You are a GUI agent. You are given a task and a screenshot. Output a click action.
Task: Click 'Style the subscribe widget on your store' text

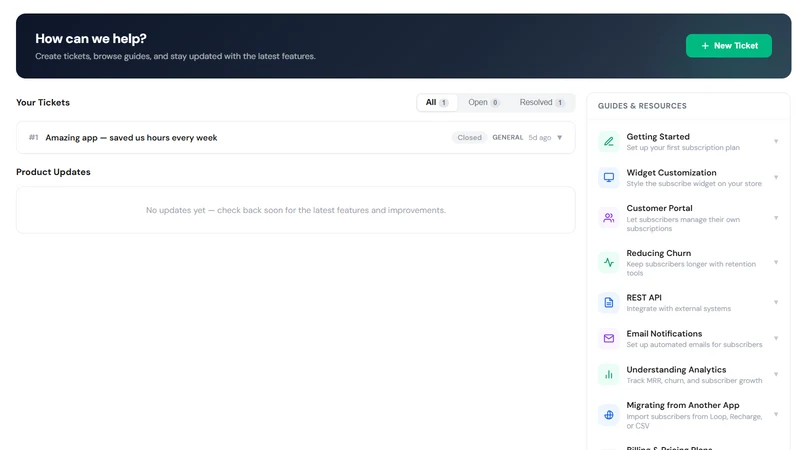click(694, 184)
